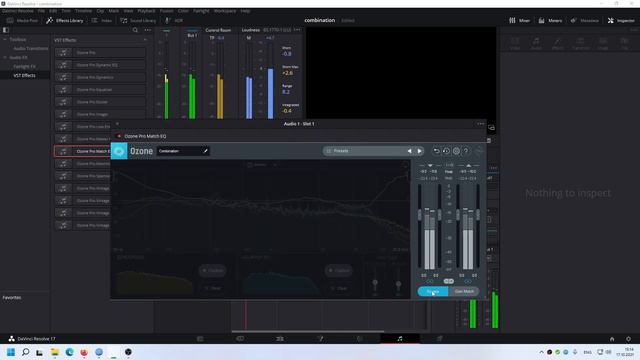The width and height of the screenshot is (640, 360).
Task: Select Ozone Pro Imager effect
Action: point(100,114)
